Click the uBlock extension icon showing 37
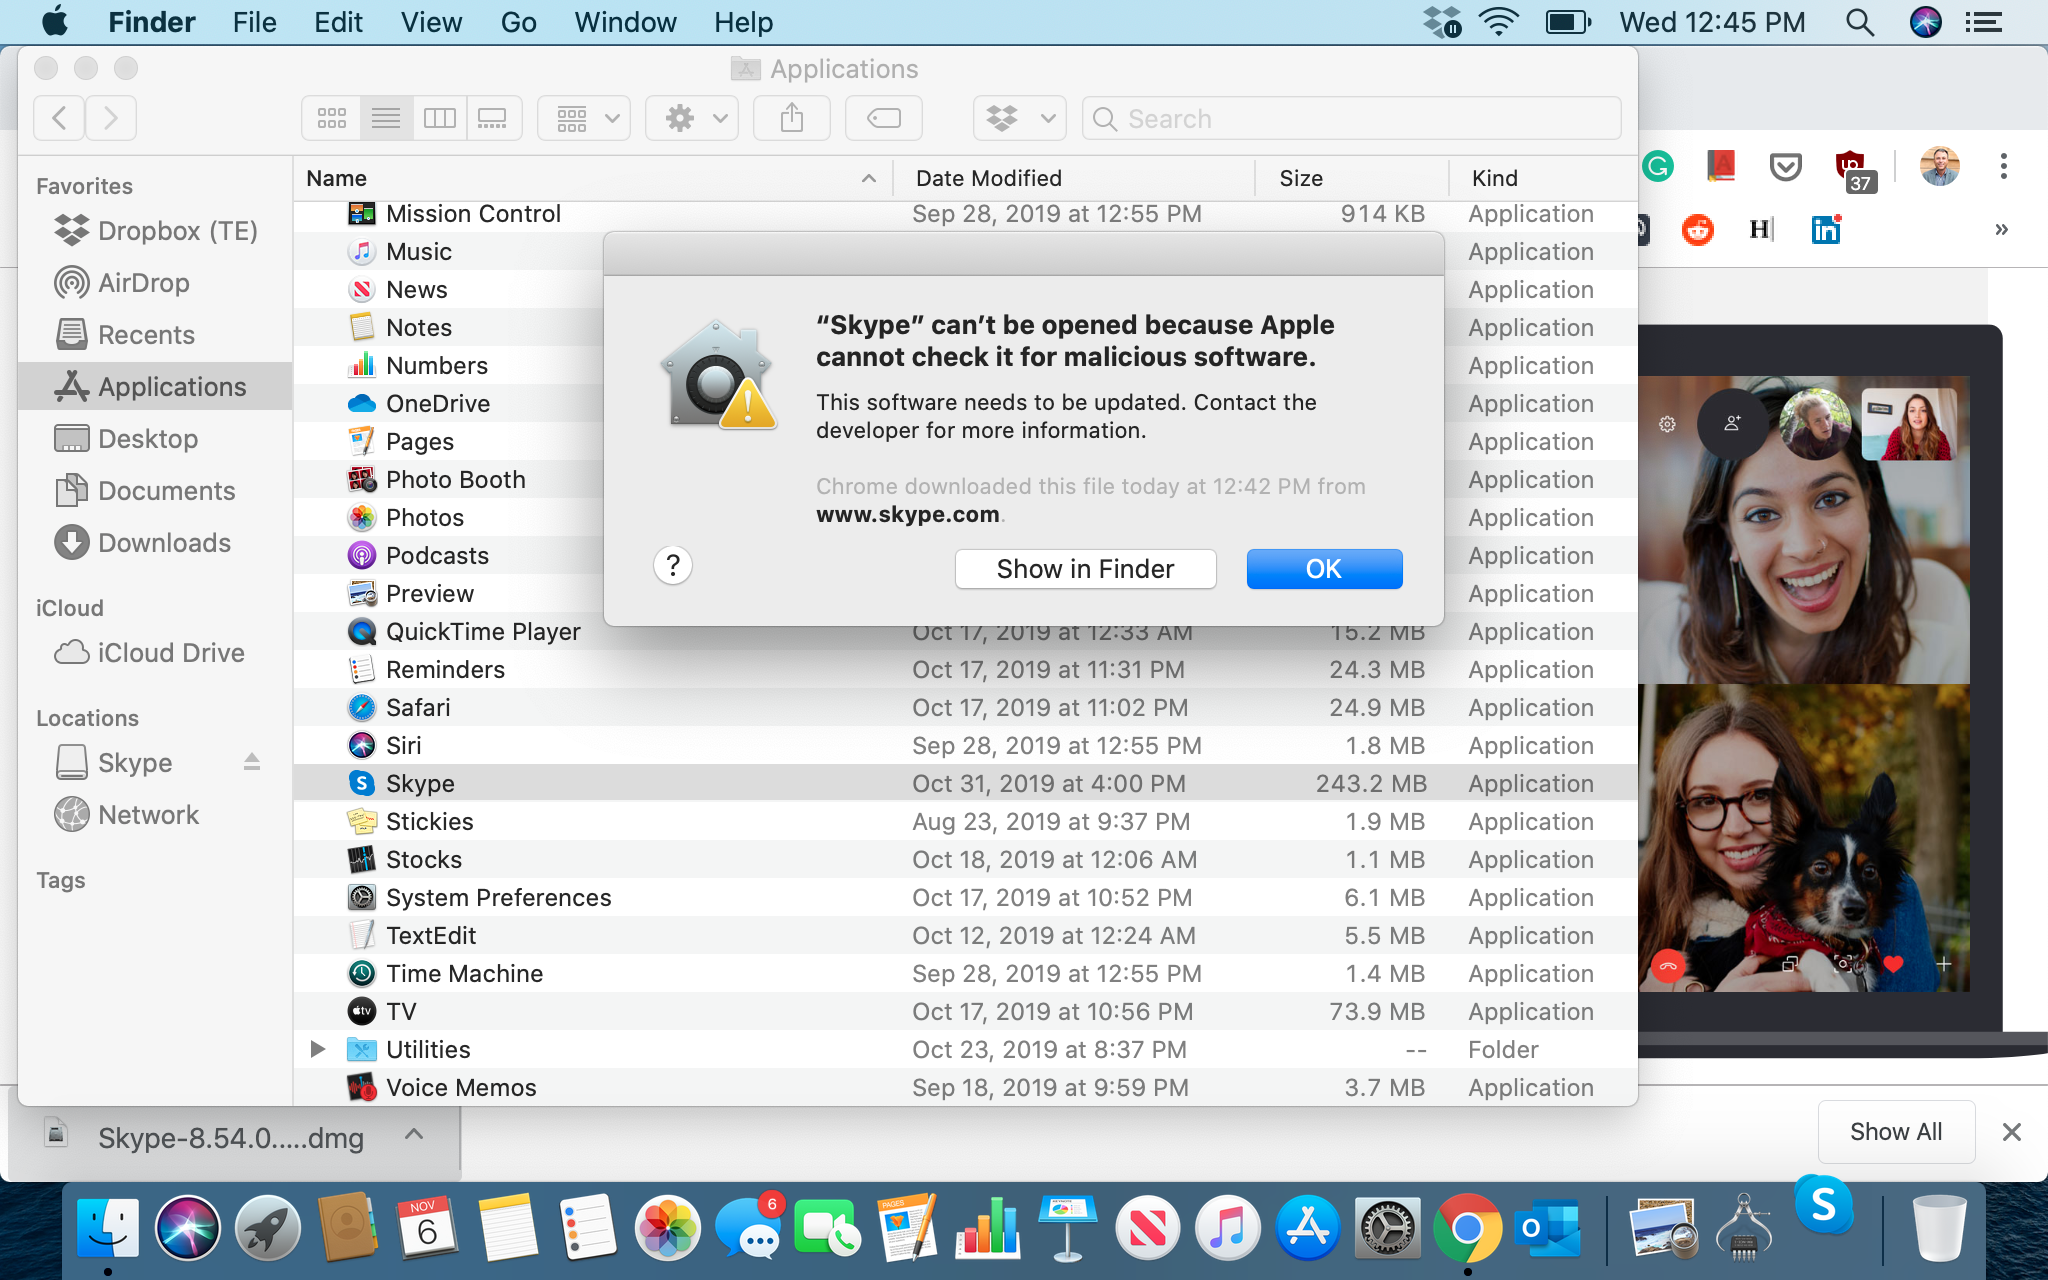The image size is (2048, 1280). [1853, 169]
